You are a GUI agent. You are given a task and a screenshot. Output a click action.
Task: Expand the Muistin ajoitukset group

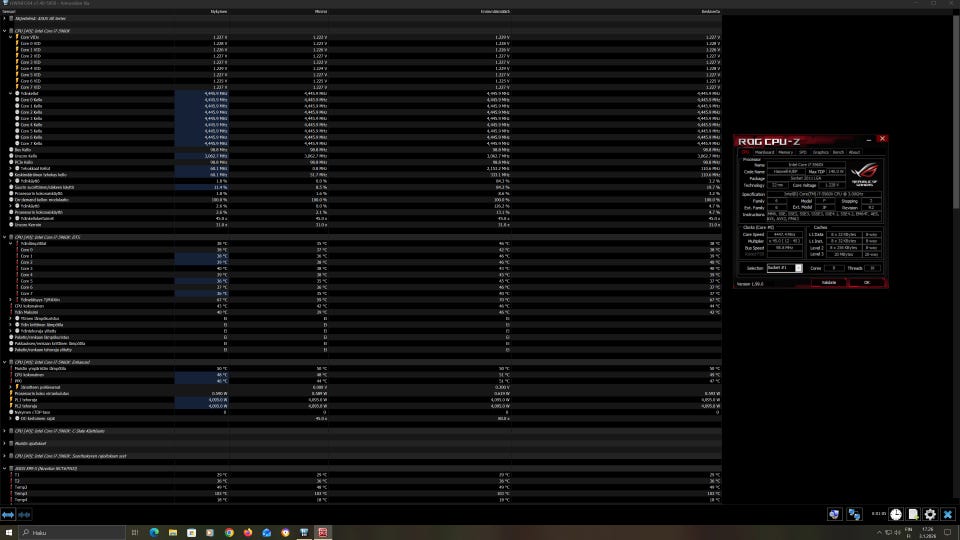click(x=4, y=443)
